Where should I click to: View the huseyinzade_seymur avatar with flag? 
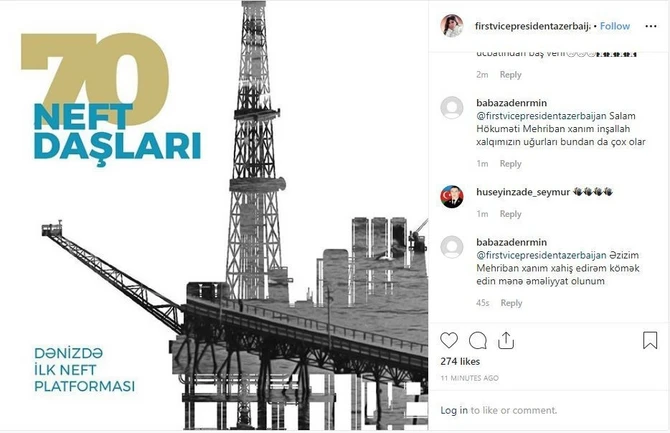pyautogui.click(x=452, y=197)
